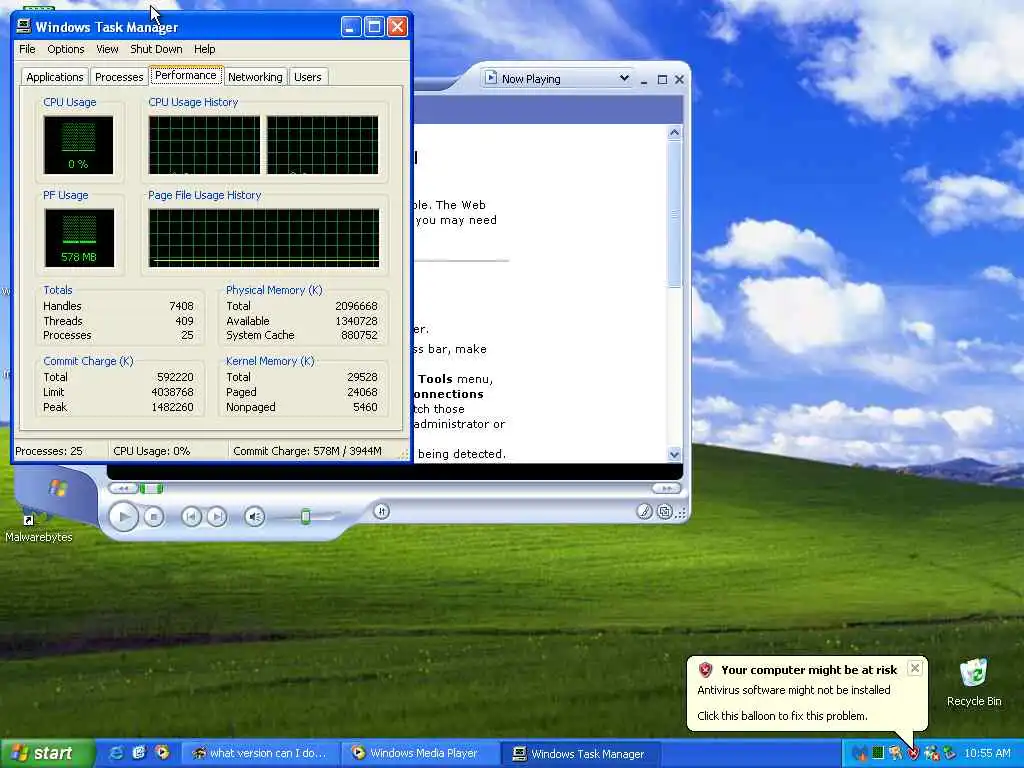Switch to the Networking tab
Image resolution: width=1024 pixels, height=768 pixels.
[x=255, y=77]
